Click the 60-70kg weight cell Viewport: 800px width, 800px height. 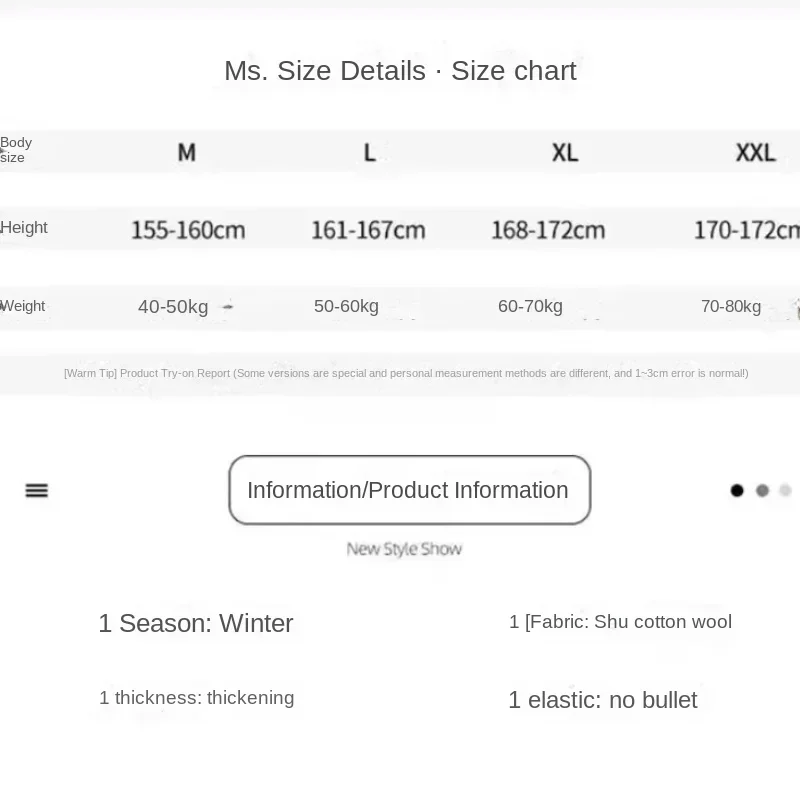[x=531, y=306]
